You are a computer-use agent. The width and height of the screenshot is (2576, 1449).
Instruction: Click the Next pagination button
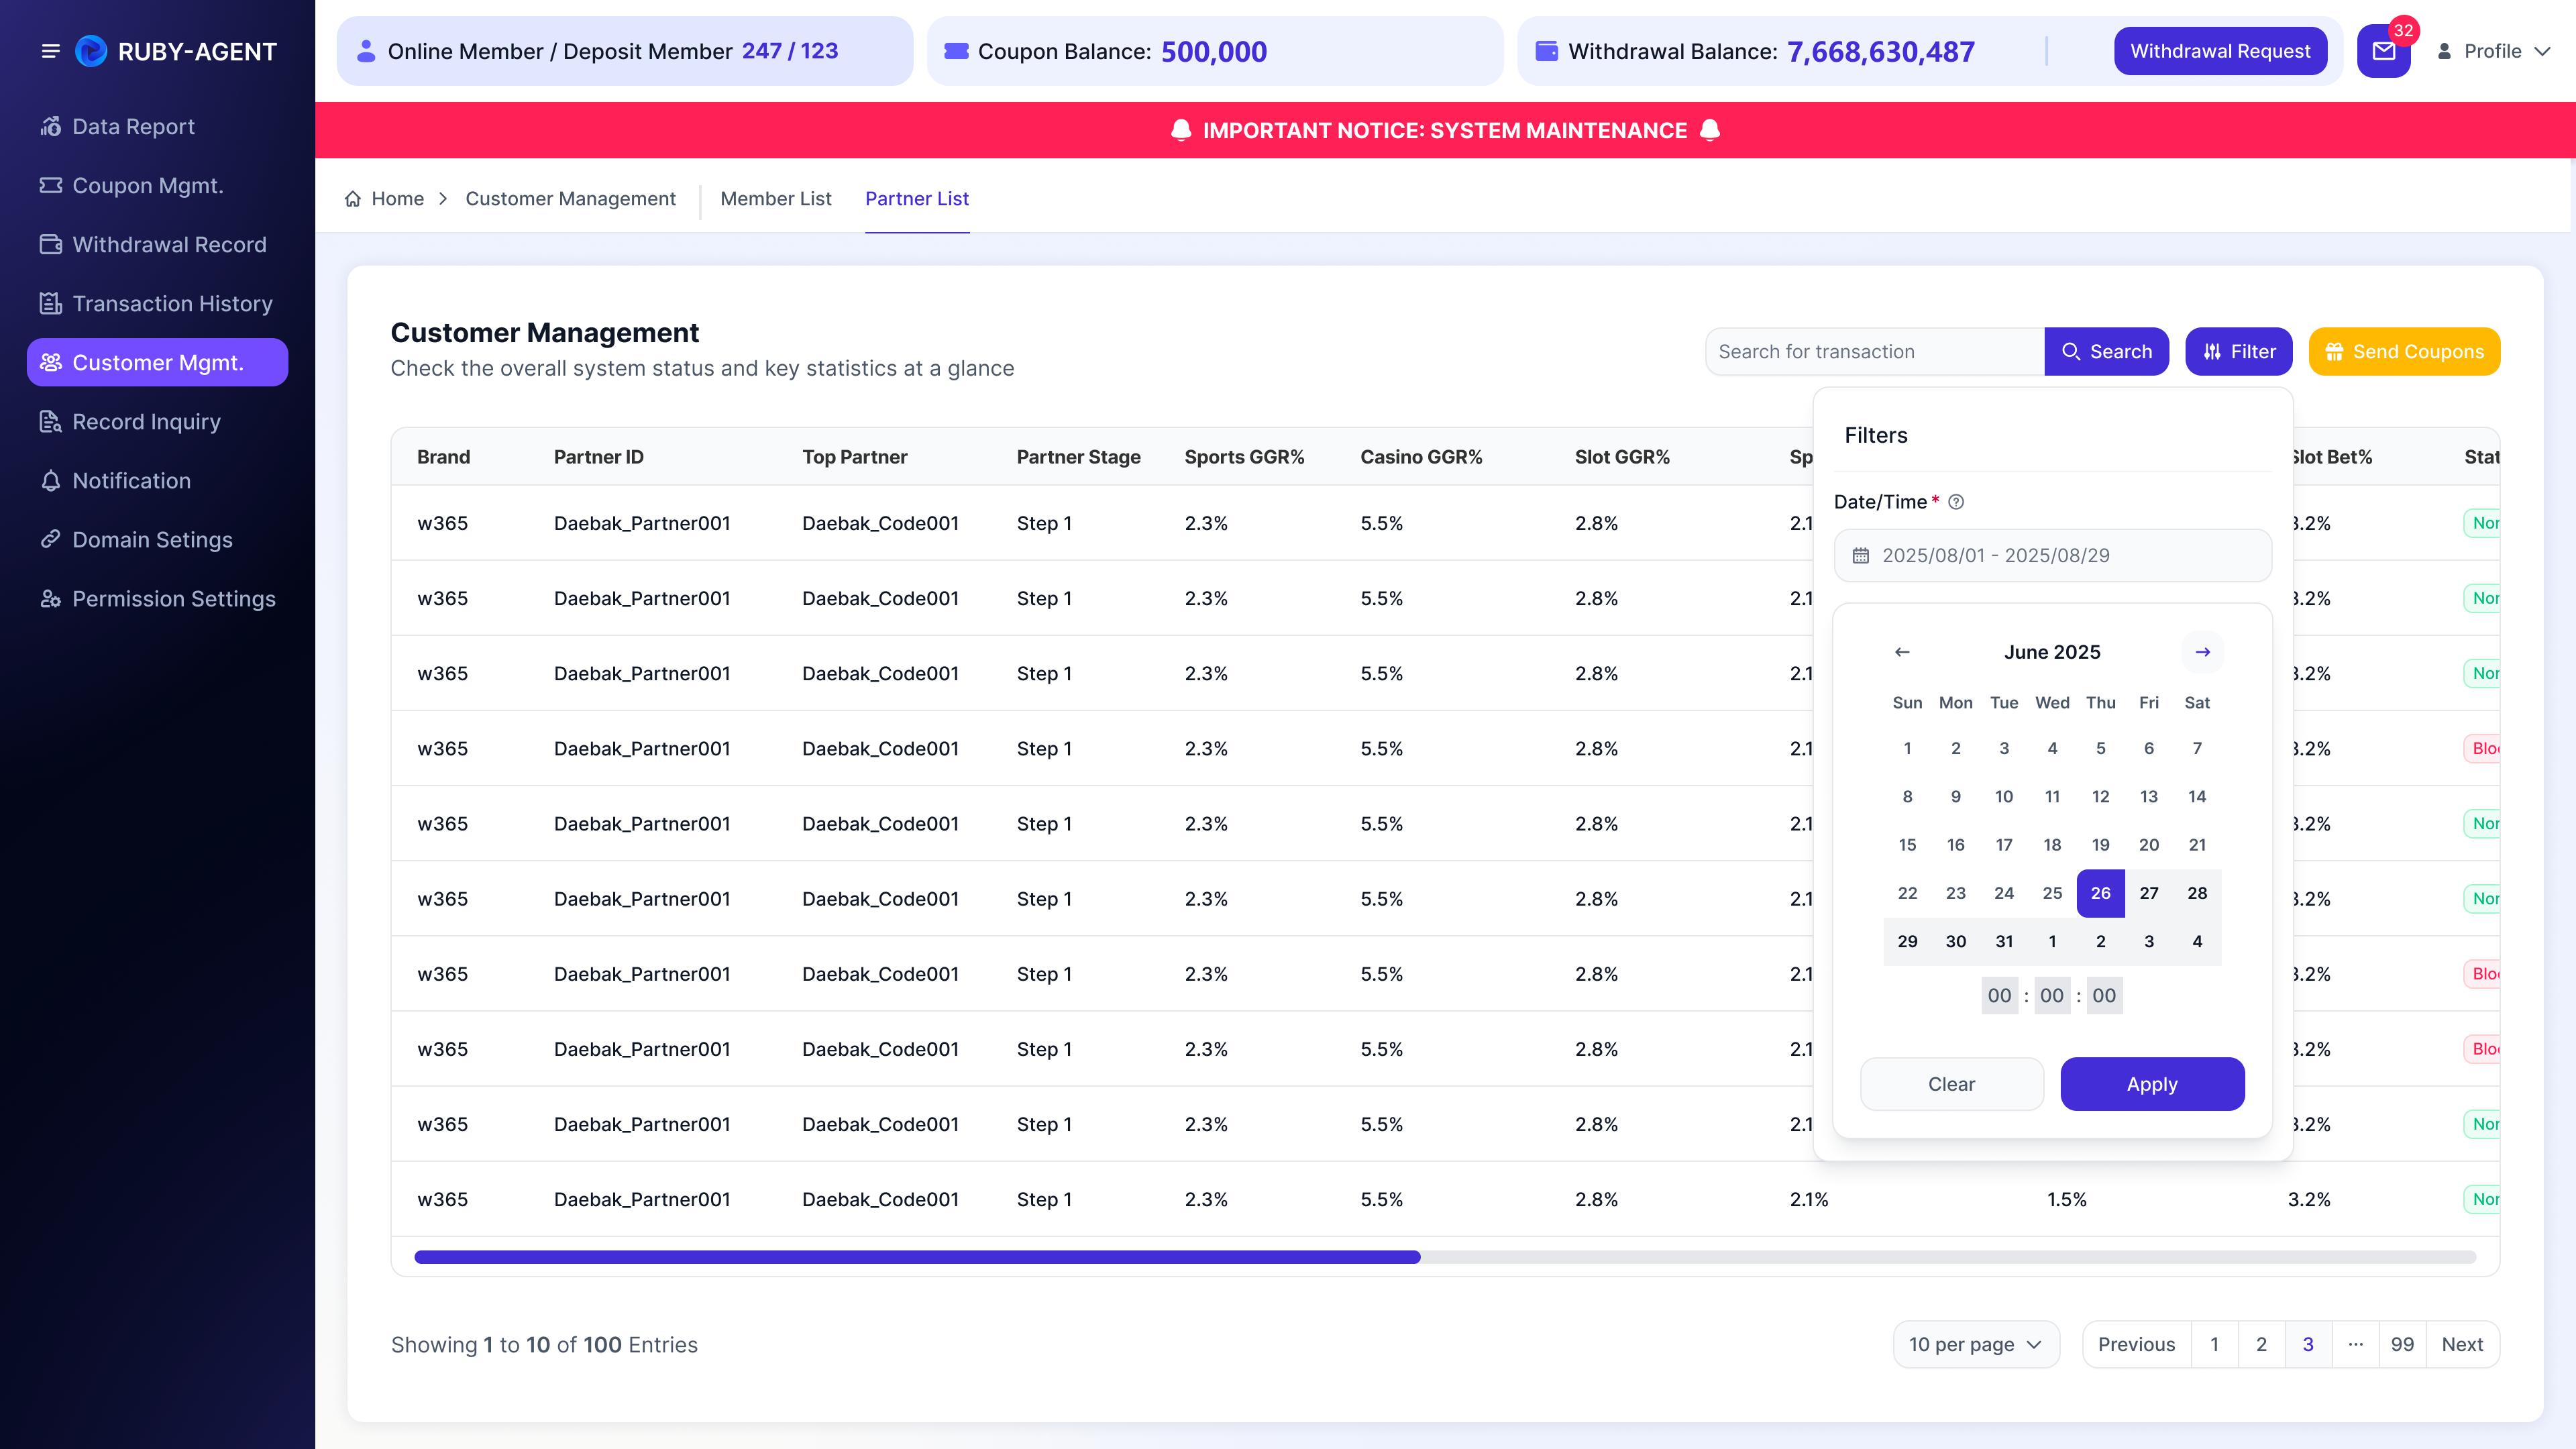coord(2462,1345)
